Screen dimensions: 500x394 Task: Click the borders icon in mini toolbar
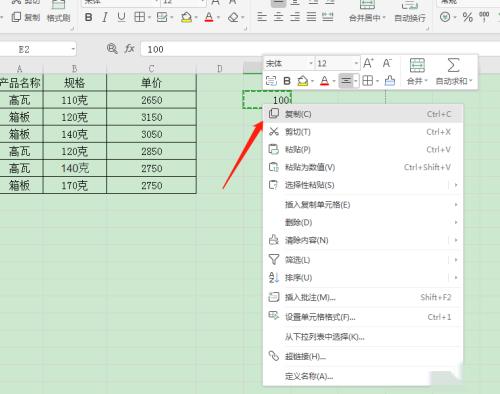coord(367,81)
